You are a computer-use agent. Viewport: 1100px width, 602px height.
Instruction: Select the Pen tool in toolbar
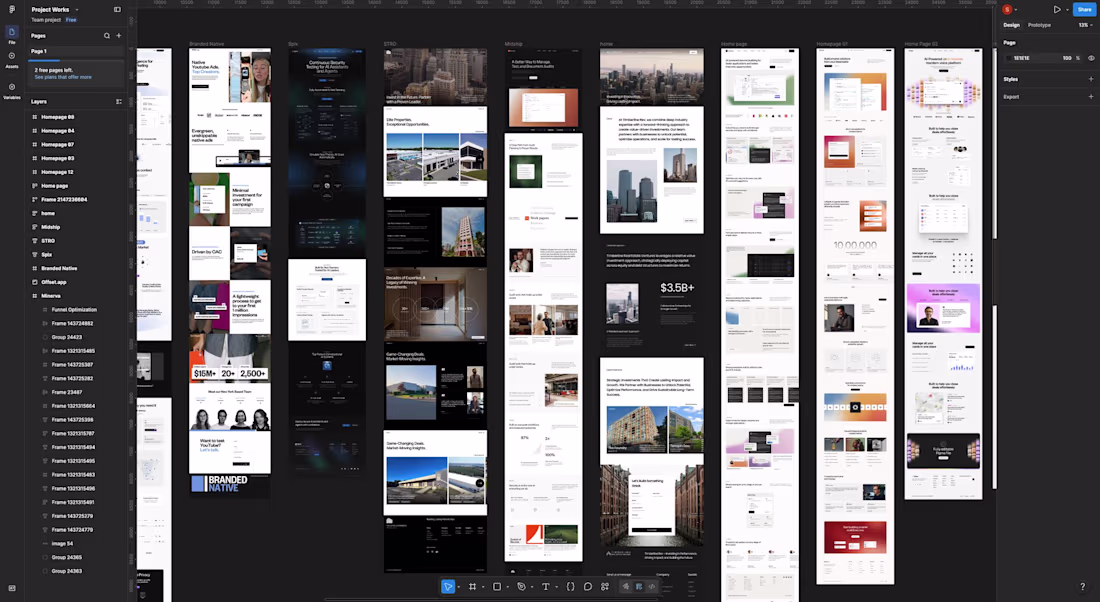(x=521, y=587)
